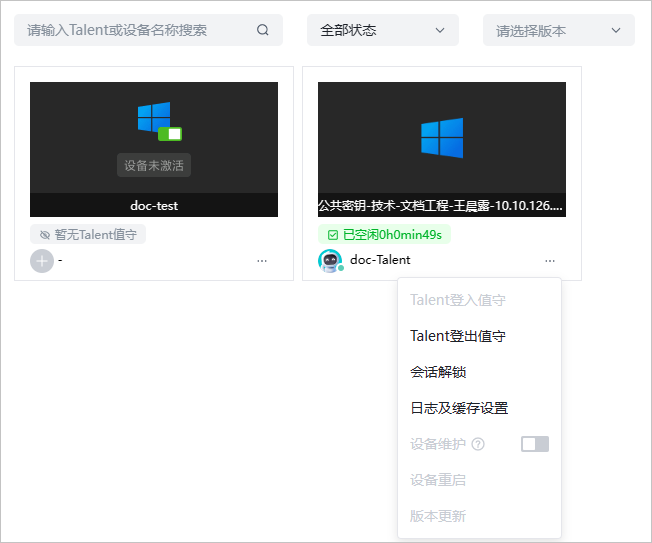This screenshot has height=543, width=652.
Task: Choose 会话解锁 in context menu
Action: [438, 372]
